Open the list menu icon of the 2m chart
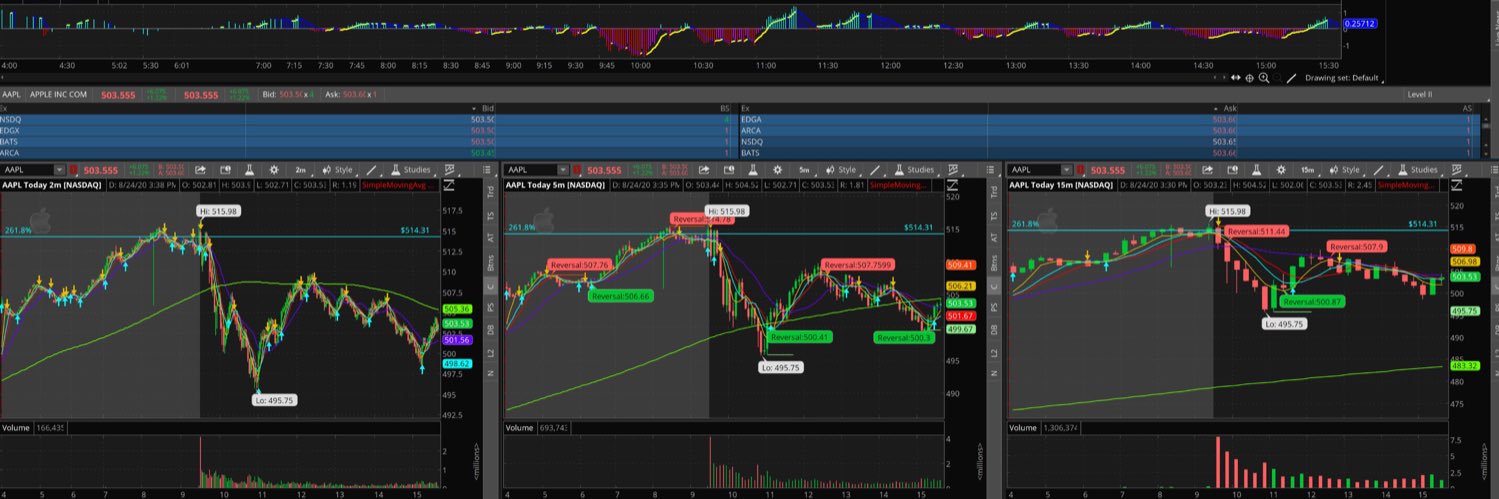The height and width of the screenshot is (499, 1499). point(487,170)
